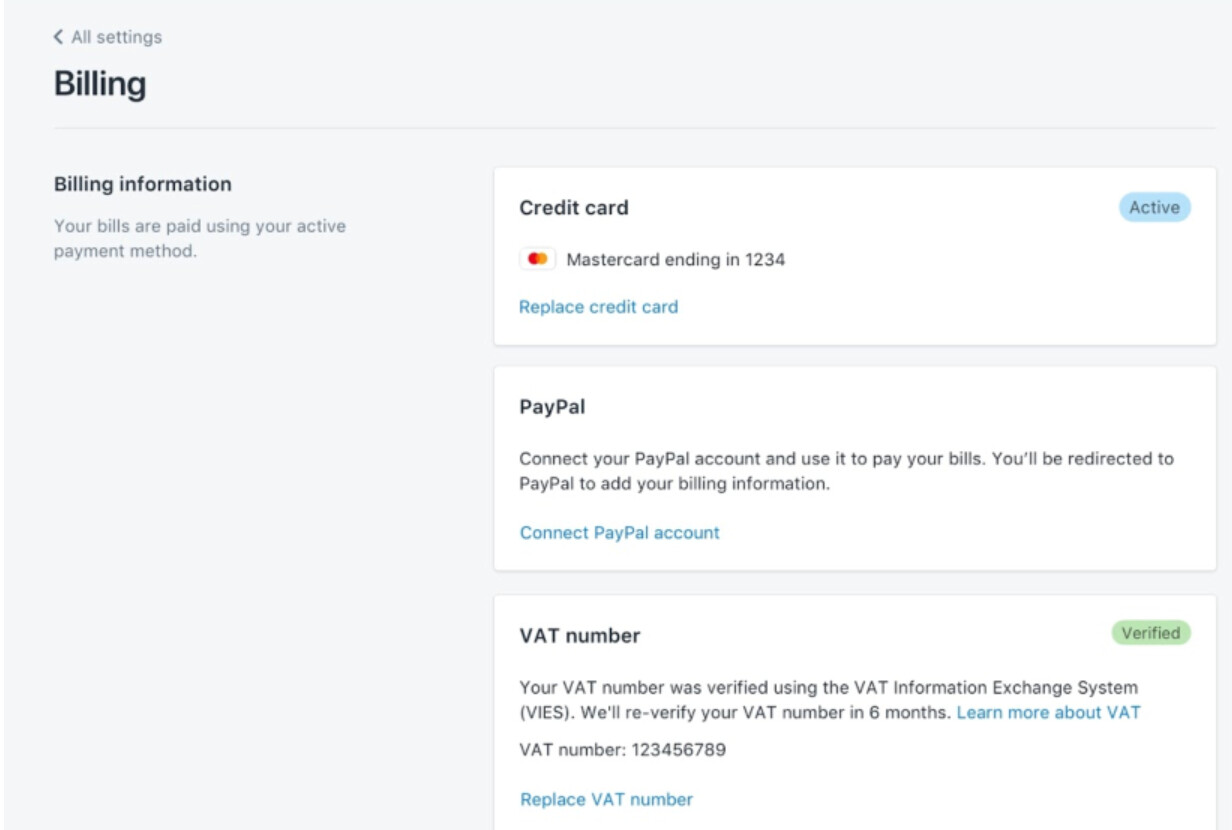Click the Active status badge
The width and height of the screenshot is (1232, 830).
pyautogui.click(x=1154, y=208)
